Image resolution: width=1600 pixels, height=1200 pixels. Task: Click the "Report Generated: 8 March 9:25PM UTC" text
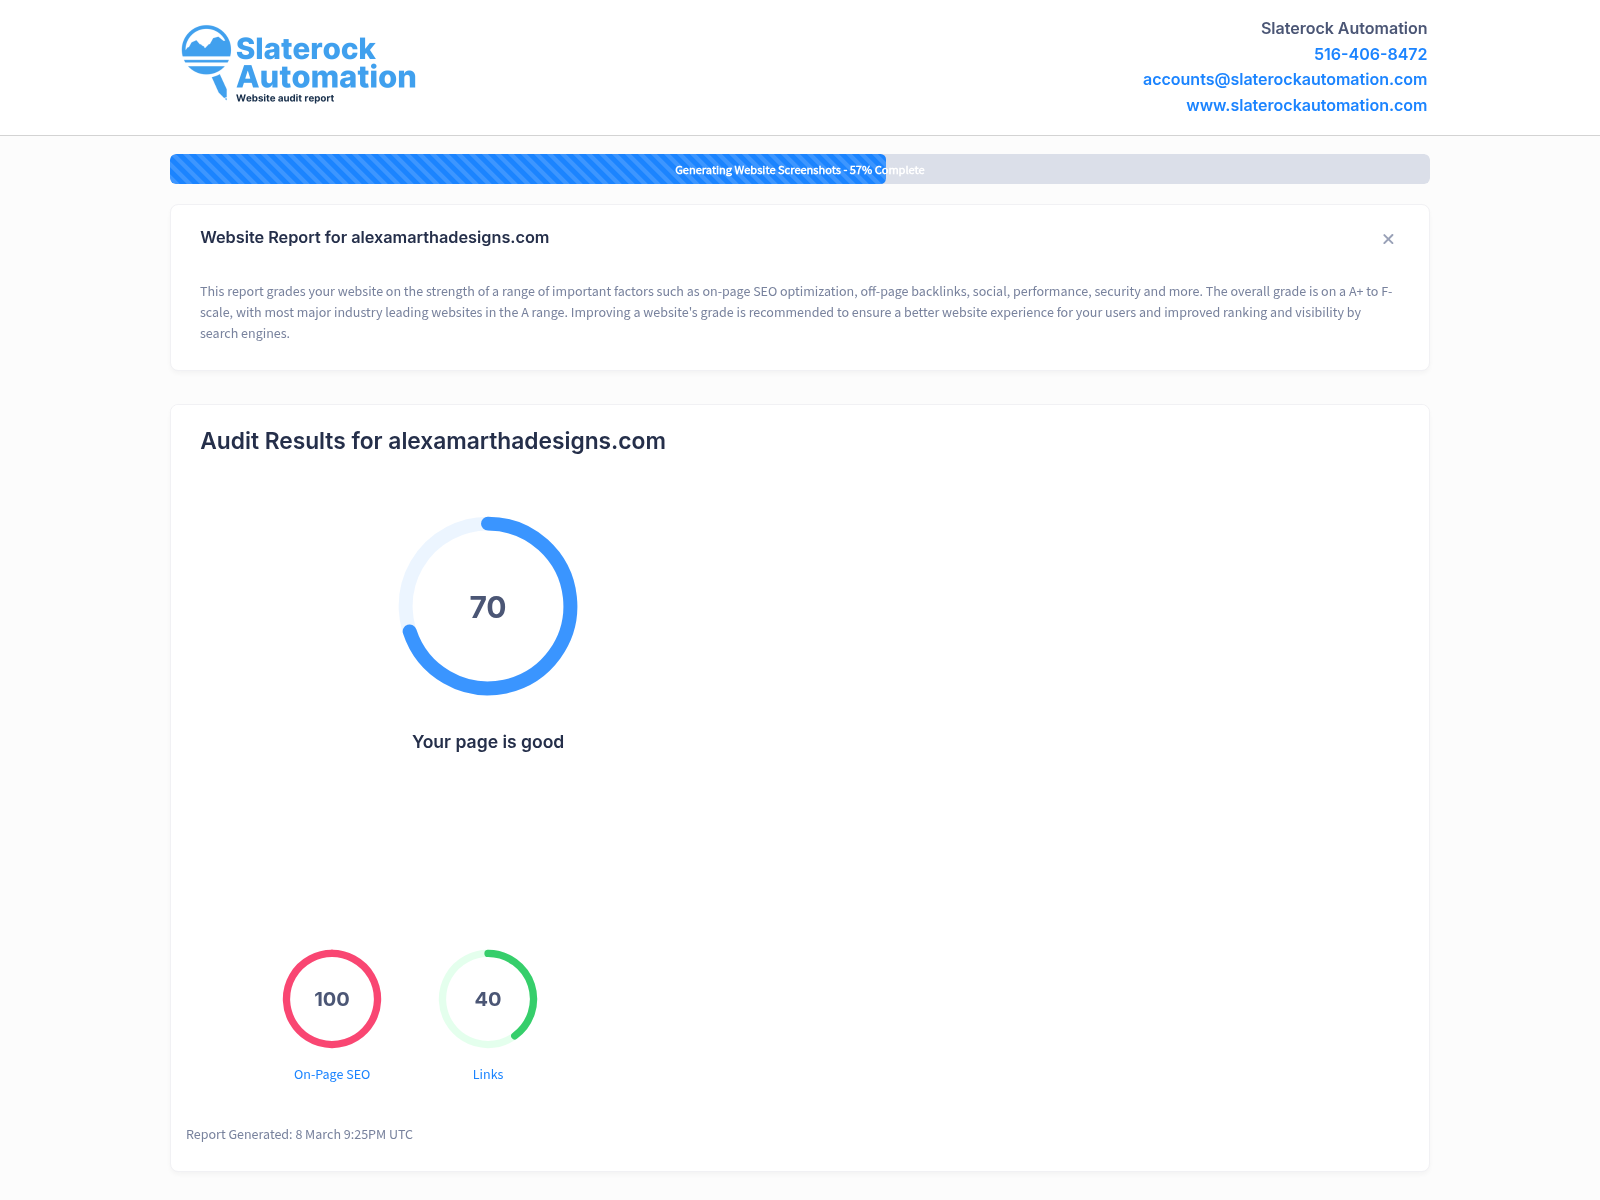299,1135
